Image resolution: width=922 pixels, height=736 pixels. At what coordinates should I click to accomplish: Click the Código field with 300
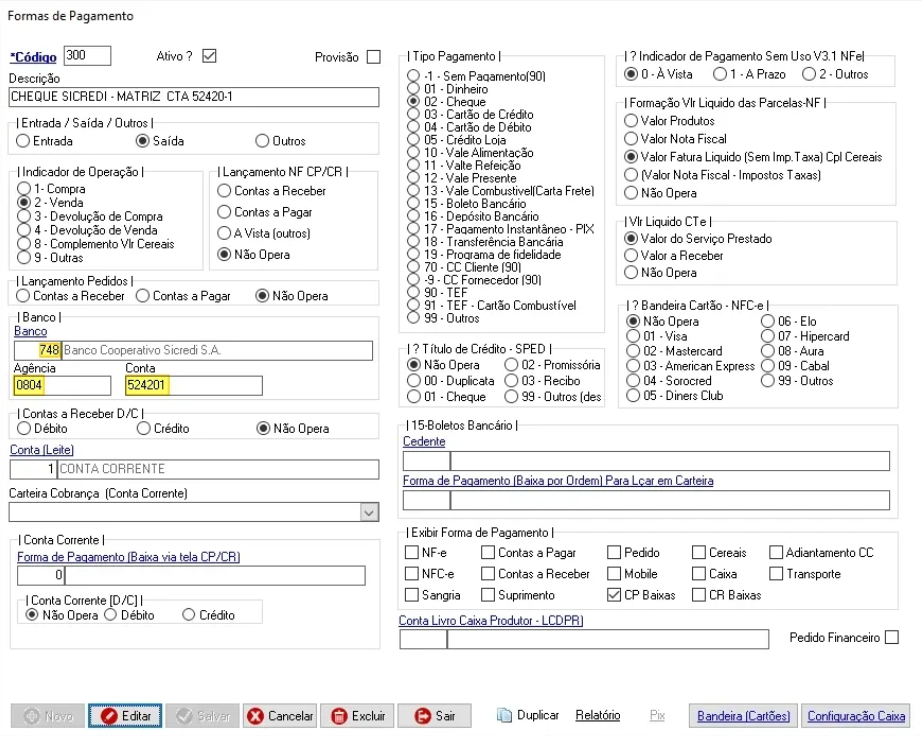87,56
